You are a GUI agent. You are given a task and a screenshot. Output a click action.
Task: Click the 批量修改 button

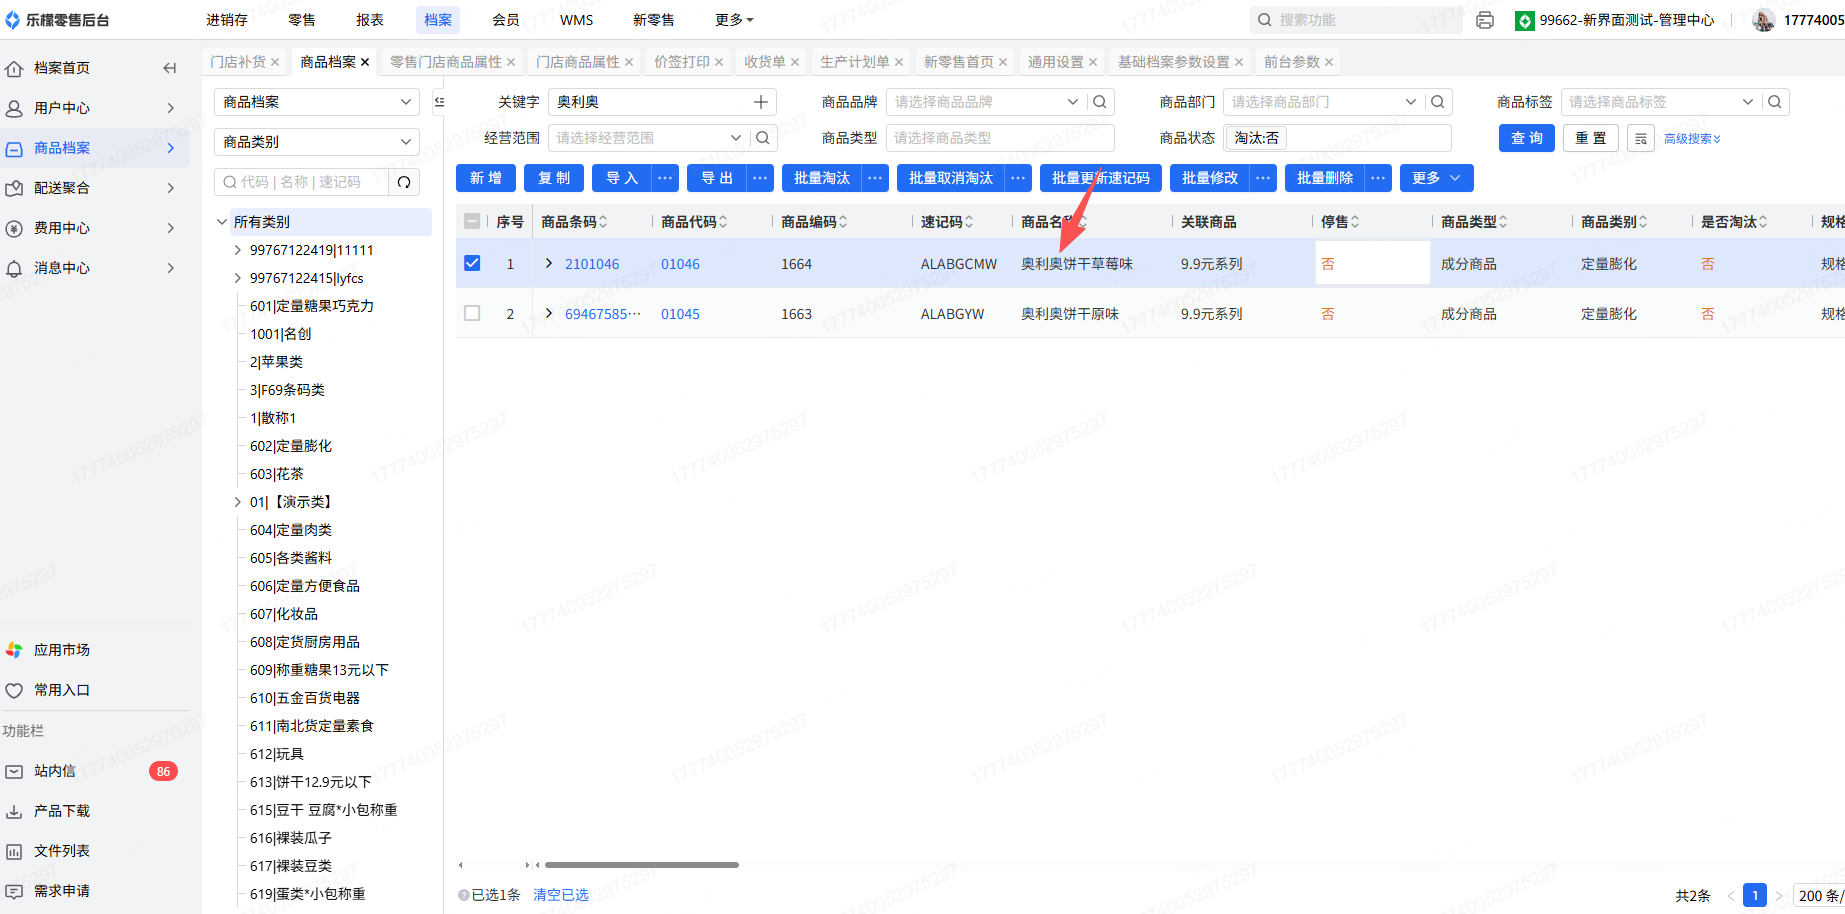tap(1210, 178)
